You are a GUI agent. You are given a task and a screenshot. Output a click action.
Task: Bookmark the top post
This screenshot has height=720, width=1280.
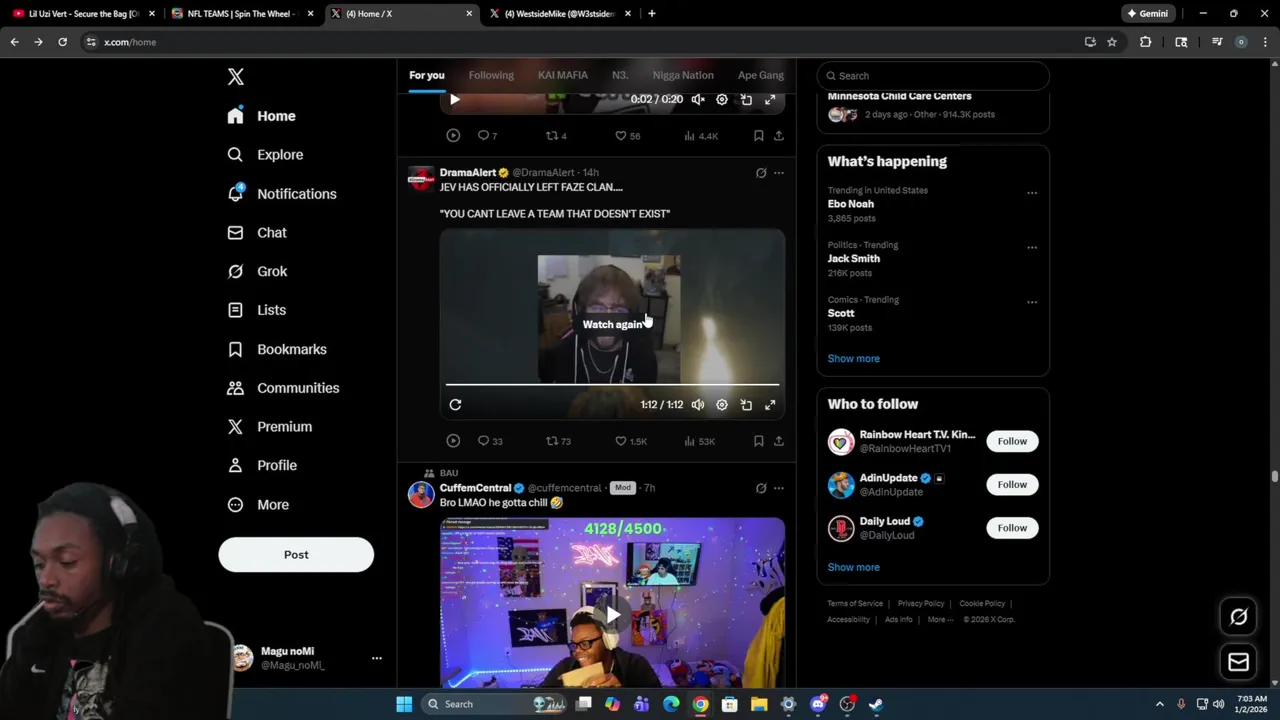pos(758,136)
